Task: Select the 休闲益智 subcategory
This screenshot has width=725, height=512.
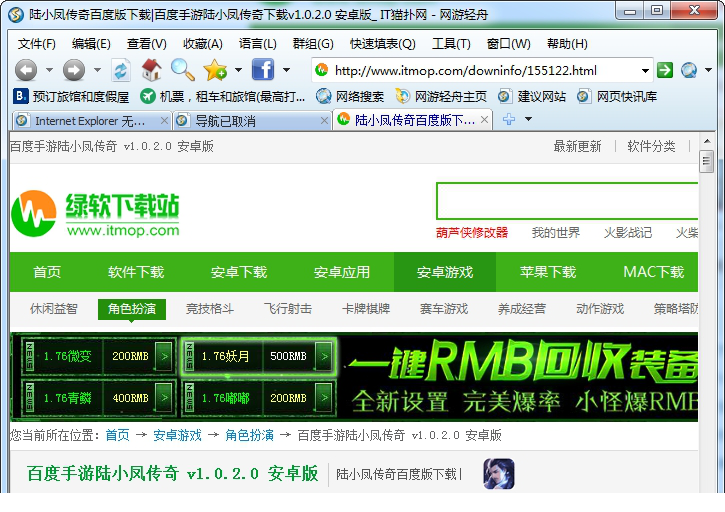Action: point(54,309)
